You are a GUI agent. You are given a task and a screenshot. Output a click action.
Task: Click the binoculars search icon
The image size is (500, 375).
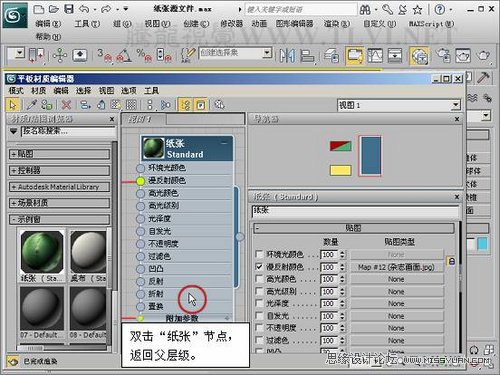365,10
